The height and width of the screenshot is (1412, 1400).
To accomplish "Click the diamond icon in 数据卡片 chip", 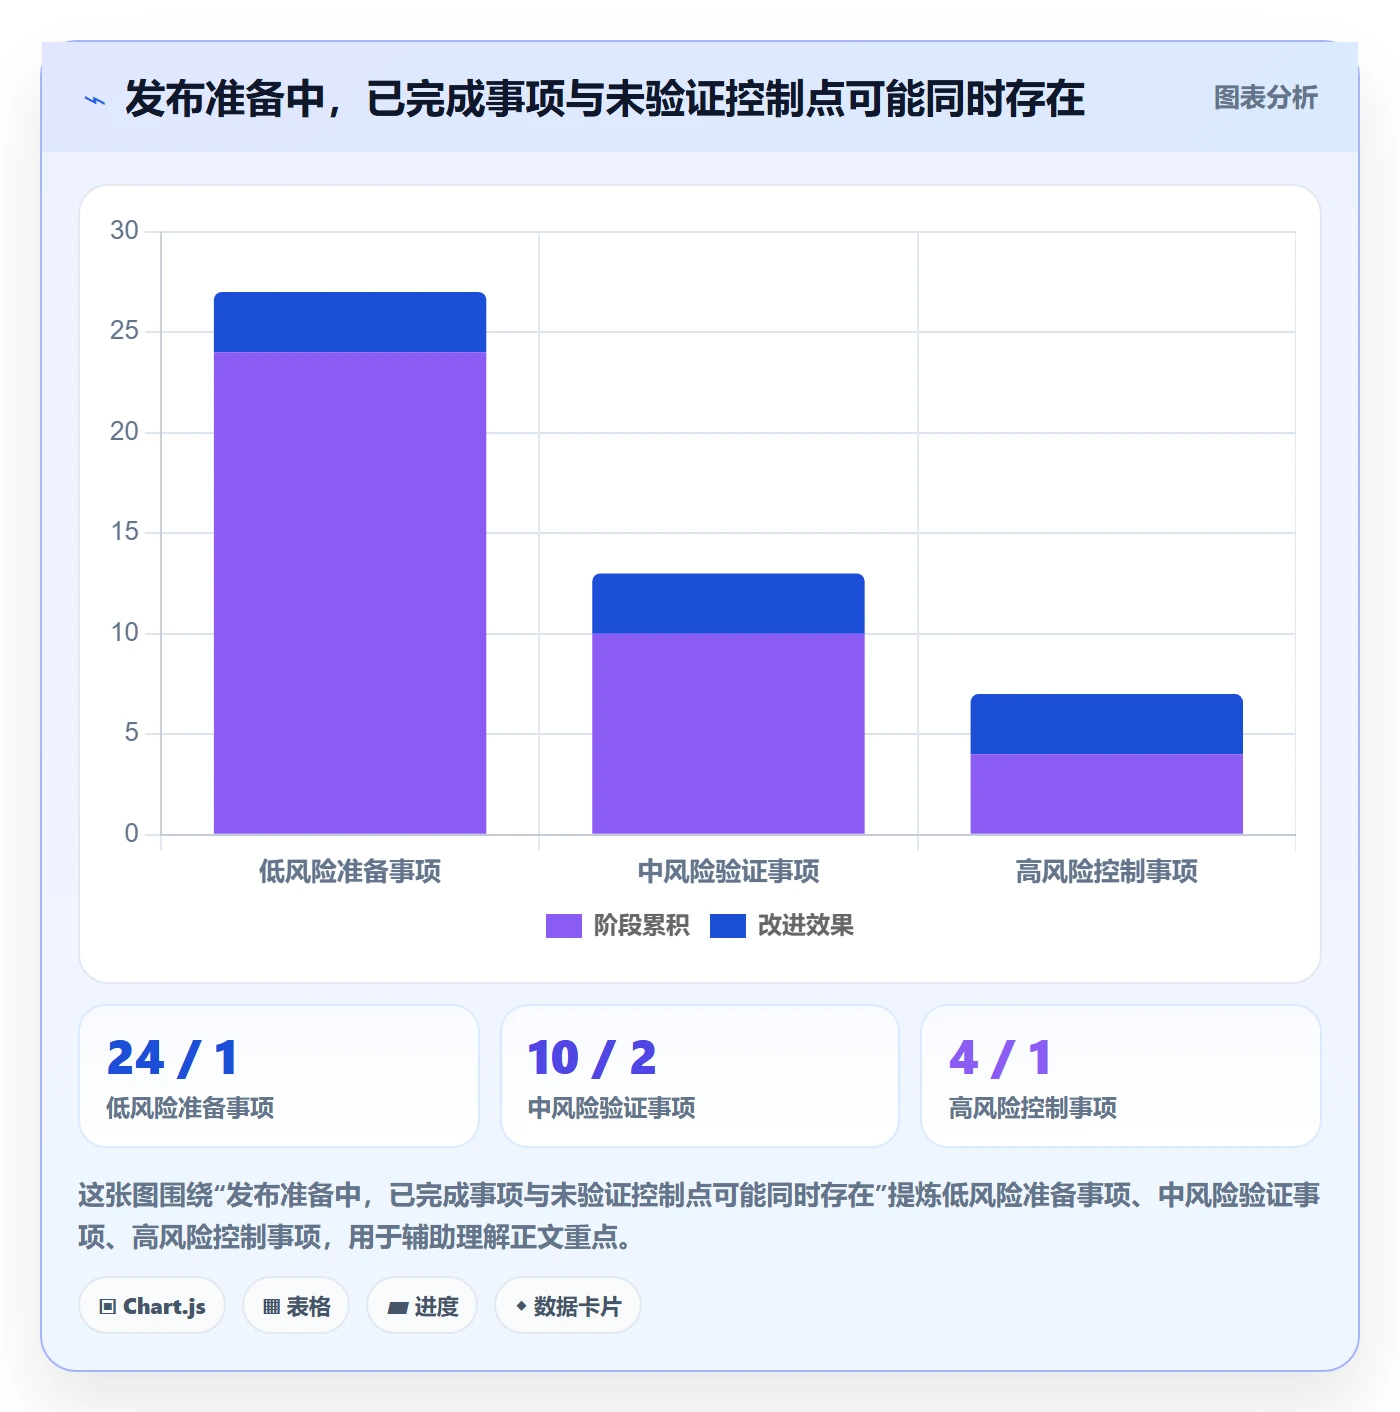I will [521, 1306].
